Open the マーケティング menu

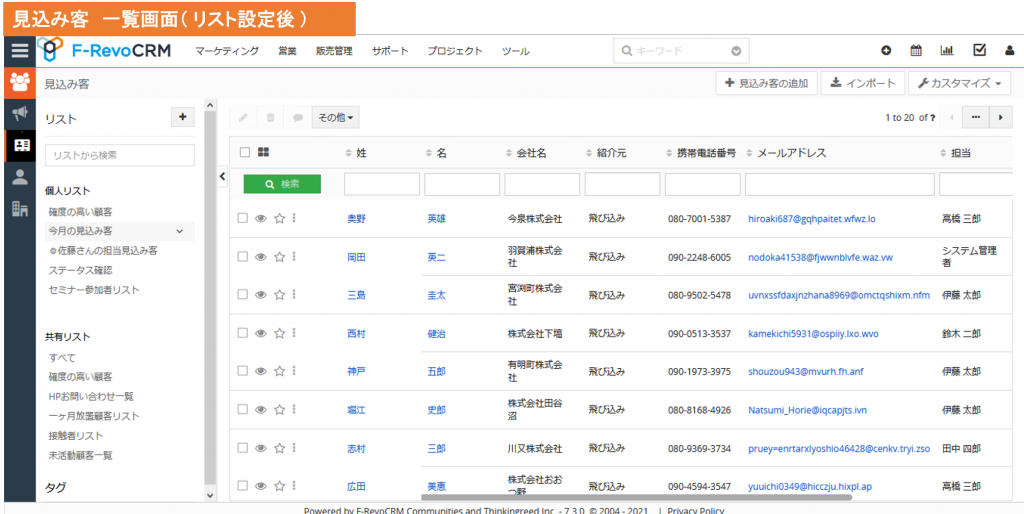pos(227,51)
